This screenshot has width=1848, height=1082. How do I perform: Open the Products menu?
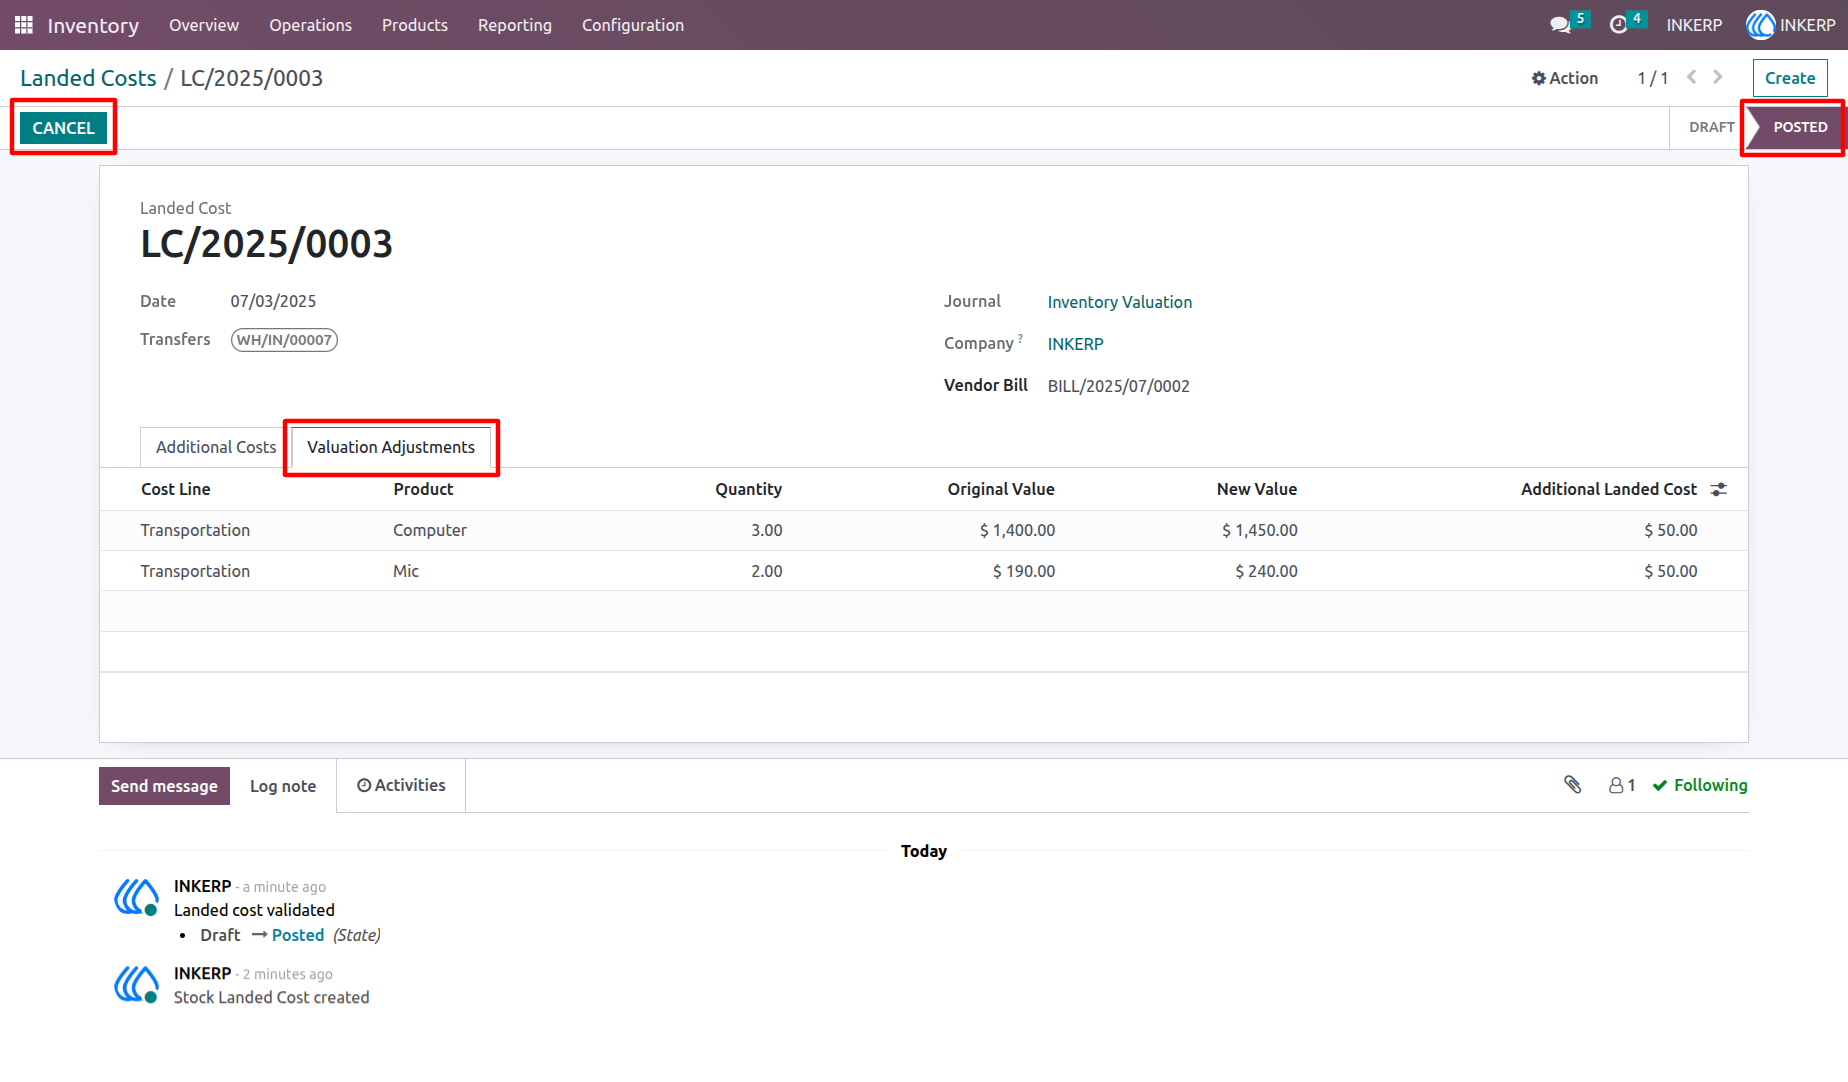pyautogui.click(x=415, y=25)
